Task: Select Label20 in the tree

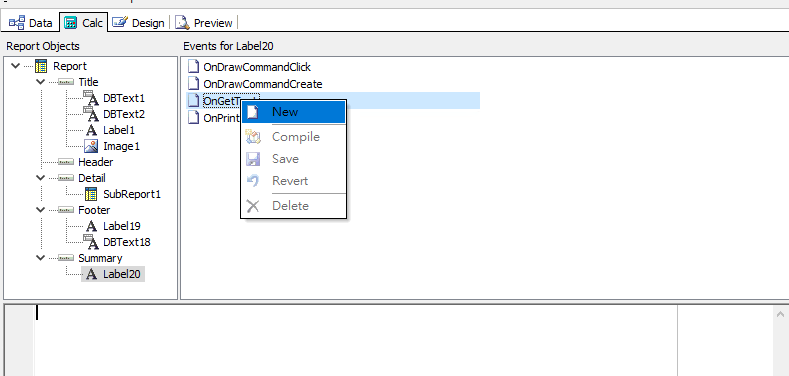Action: [x=122, y=274]
